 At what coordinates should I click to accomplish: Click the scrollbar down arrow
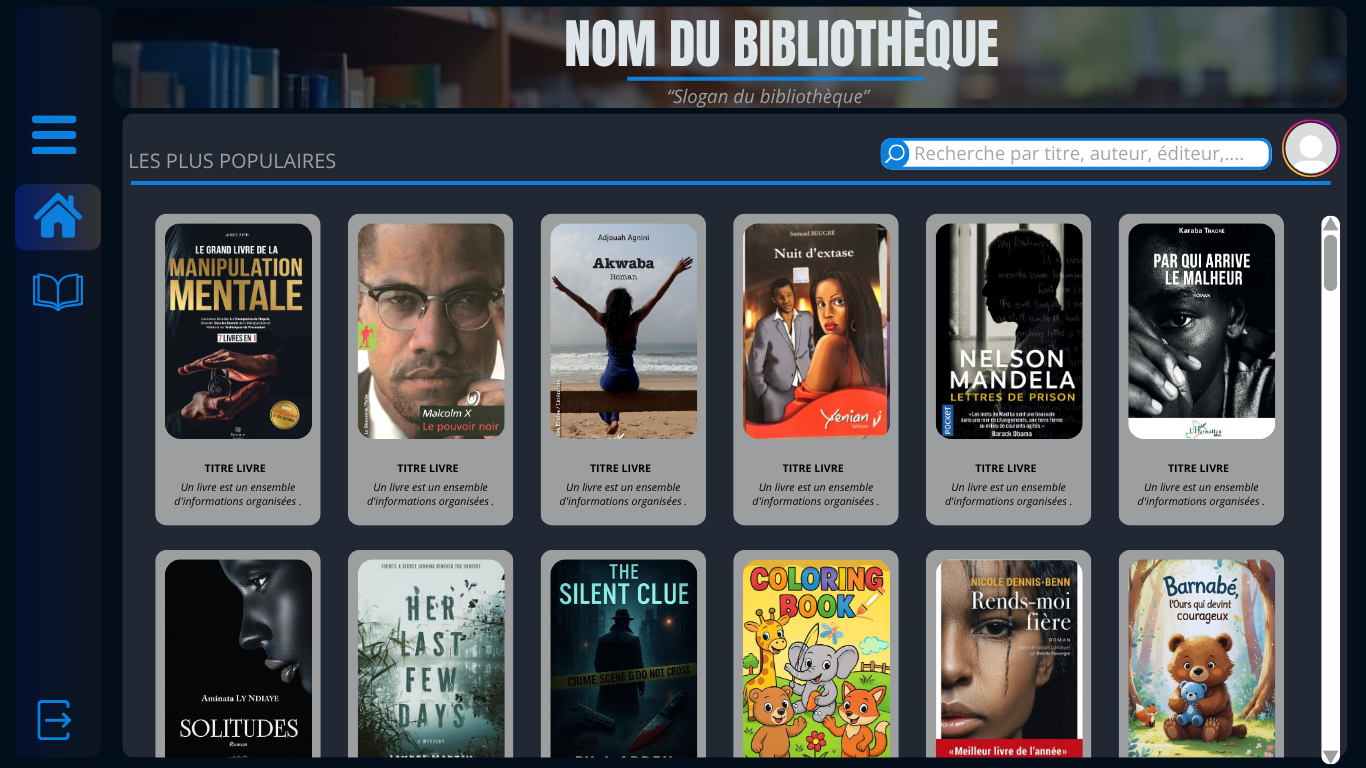(1330, 756)
